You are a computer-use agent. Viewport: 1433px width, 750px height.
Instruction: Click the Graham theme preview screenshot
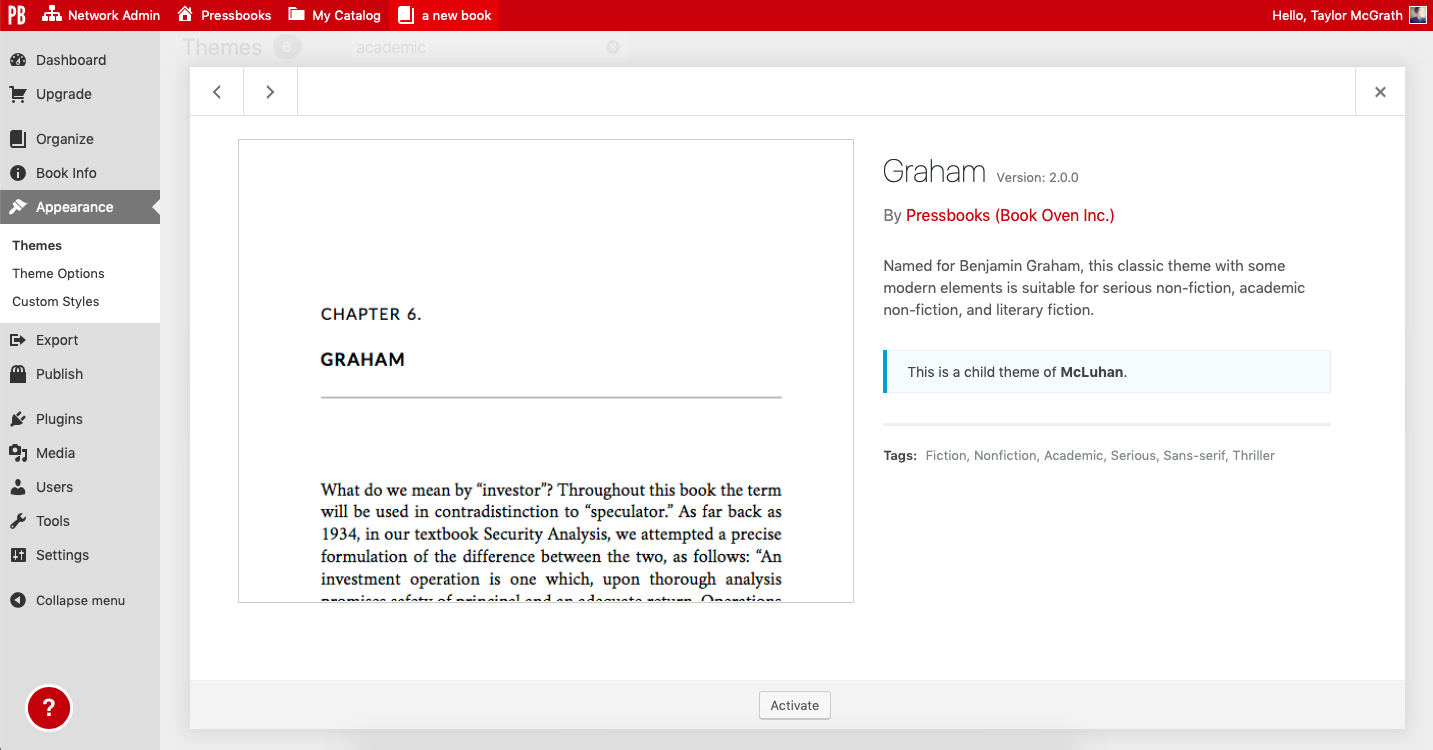pos(546,371)
